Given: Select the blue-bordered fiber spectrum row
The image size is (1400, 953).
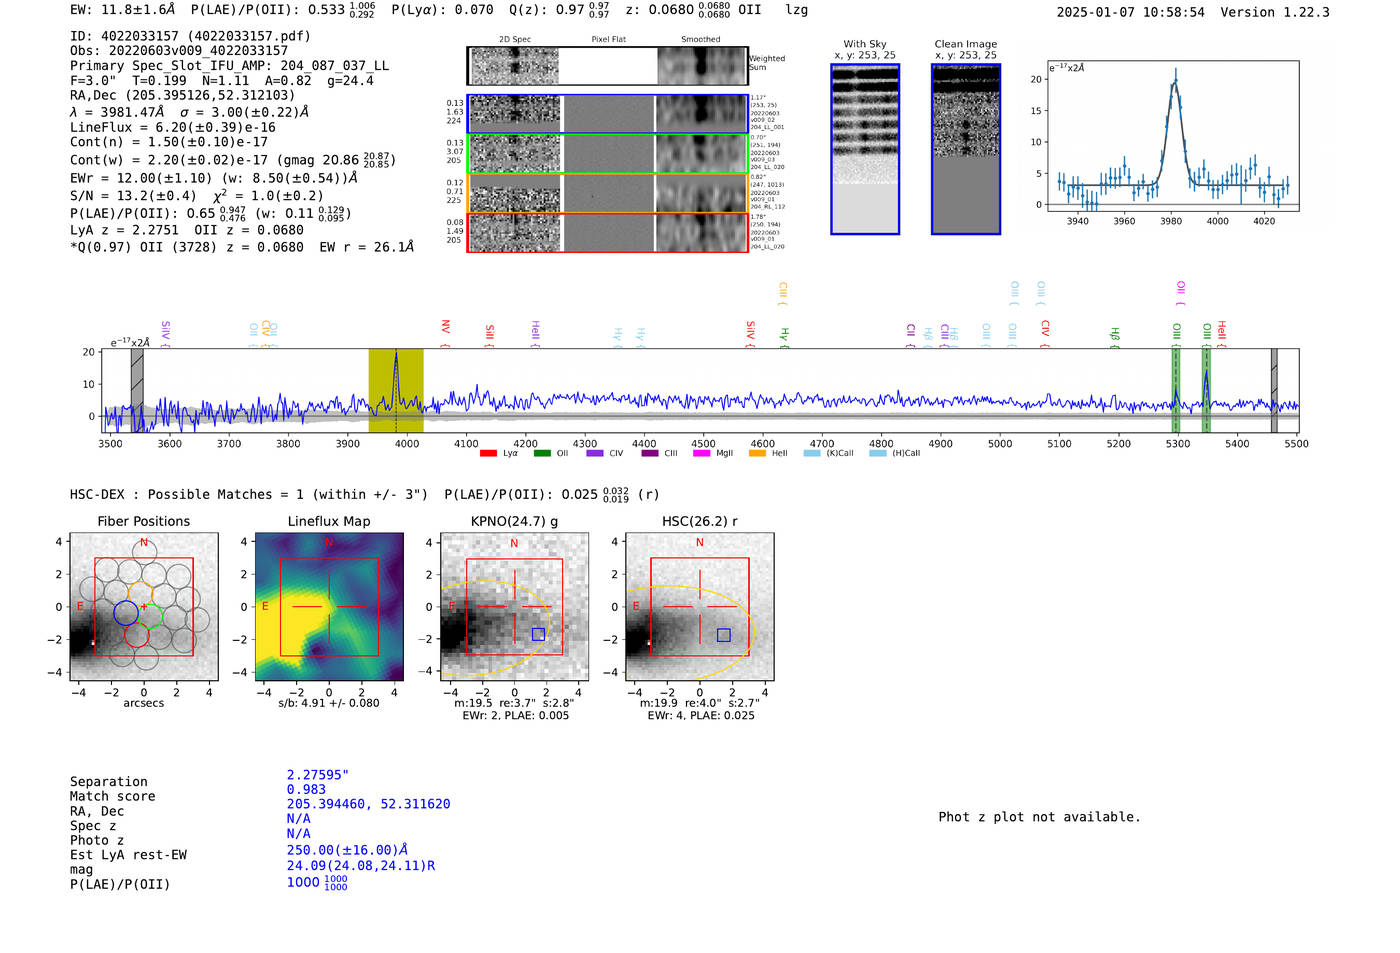Looking at the screenshot, I should pos(607,114).
